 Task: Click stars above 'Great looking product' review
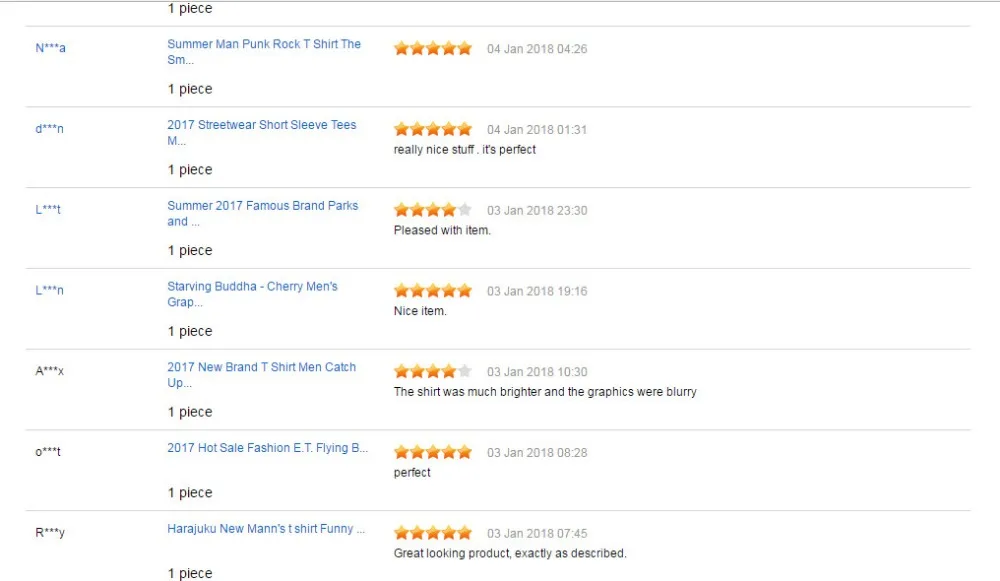click(433, 533)
